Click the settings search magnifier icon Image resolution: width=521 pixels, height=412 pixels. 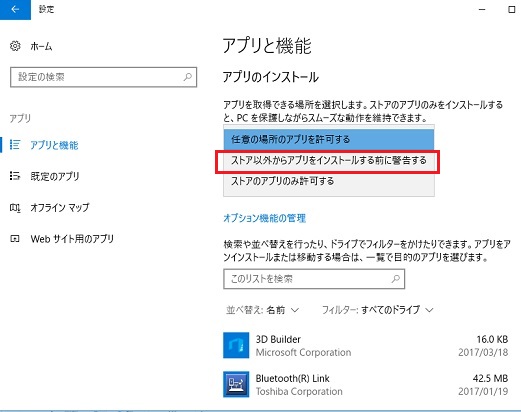188,77
